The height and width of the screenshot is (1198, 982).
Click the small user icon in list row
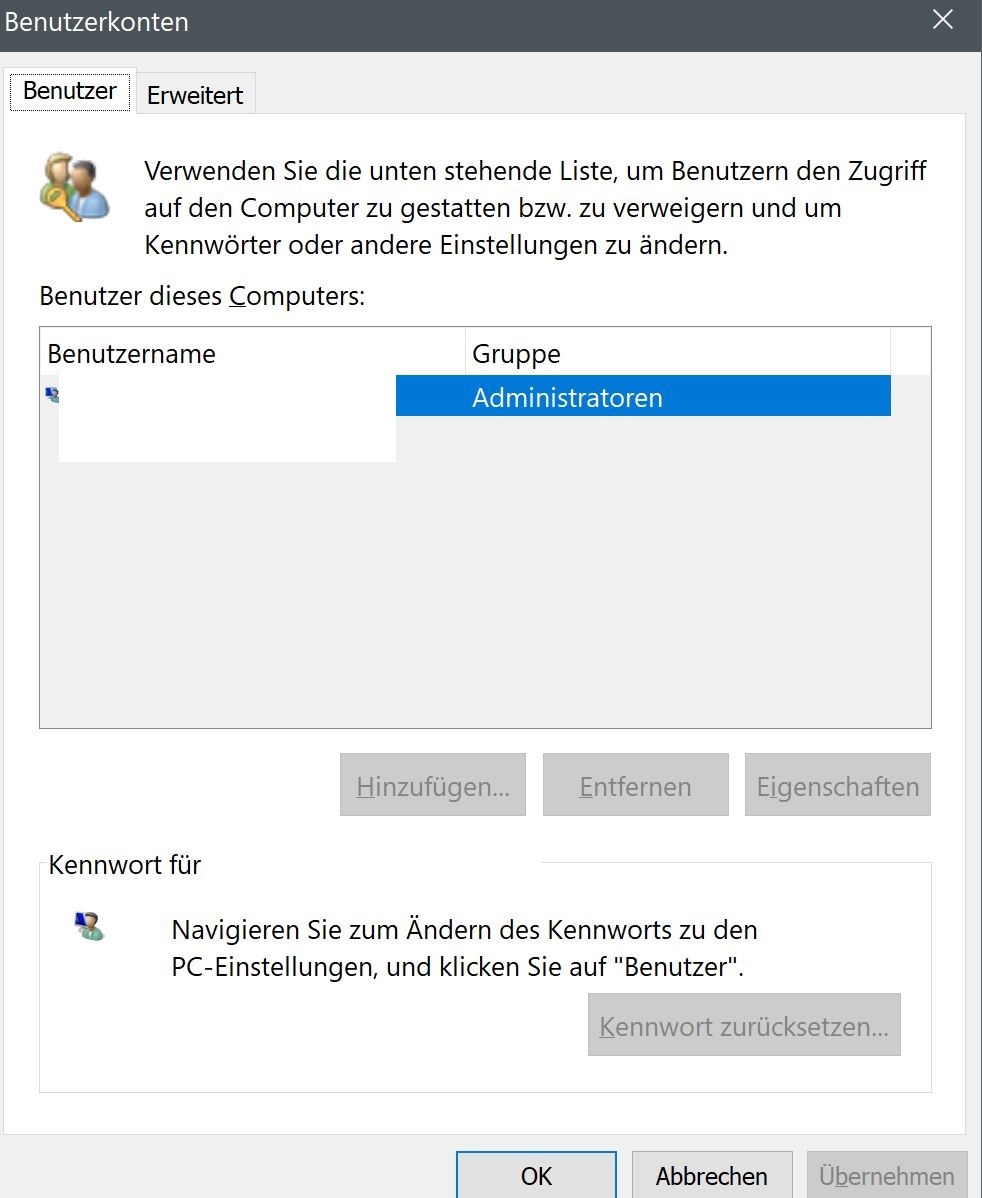pos(52,395)
